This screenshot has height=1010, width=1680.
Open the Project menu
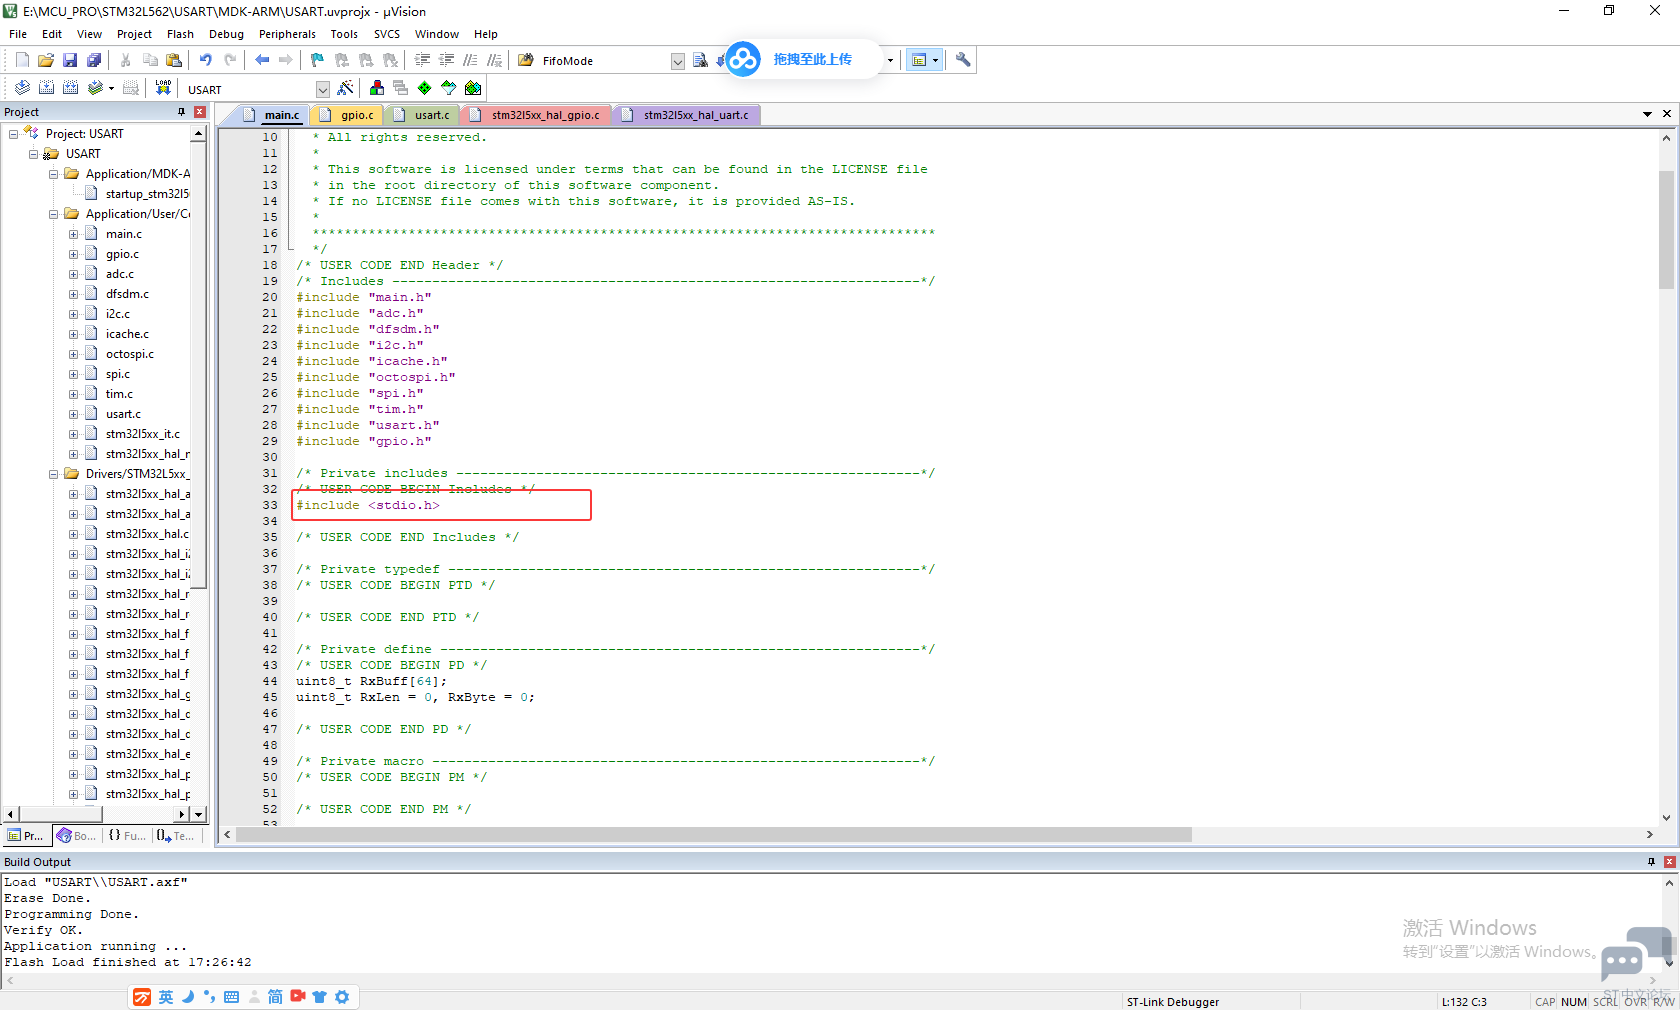tap(134, 34)
